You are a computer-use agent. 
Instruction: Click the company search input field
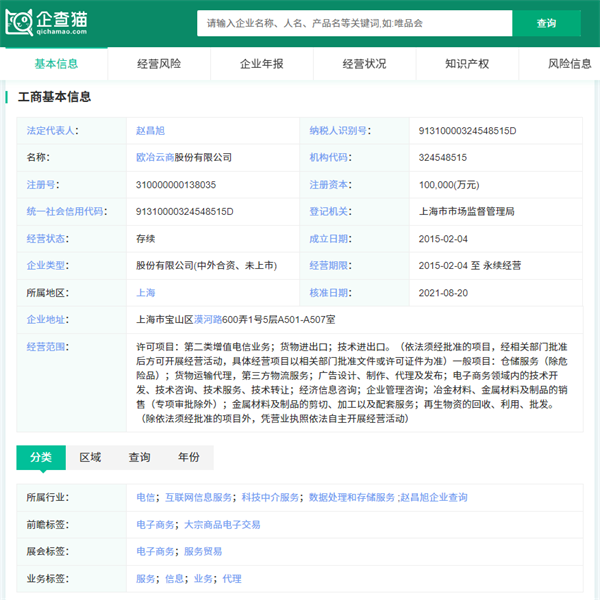(355, 23)
